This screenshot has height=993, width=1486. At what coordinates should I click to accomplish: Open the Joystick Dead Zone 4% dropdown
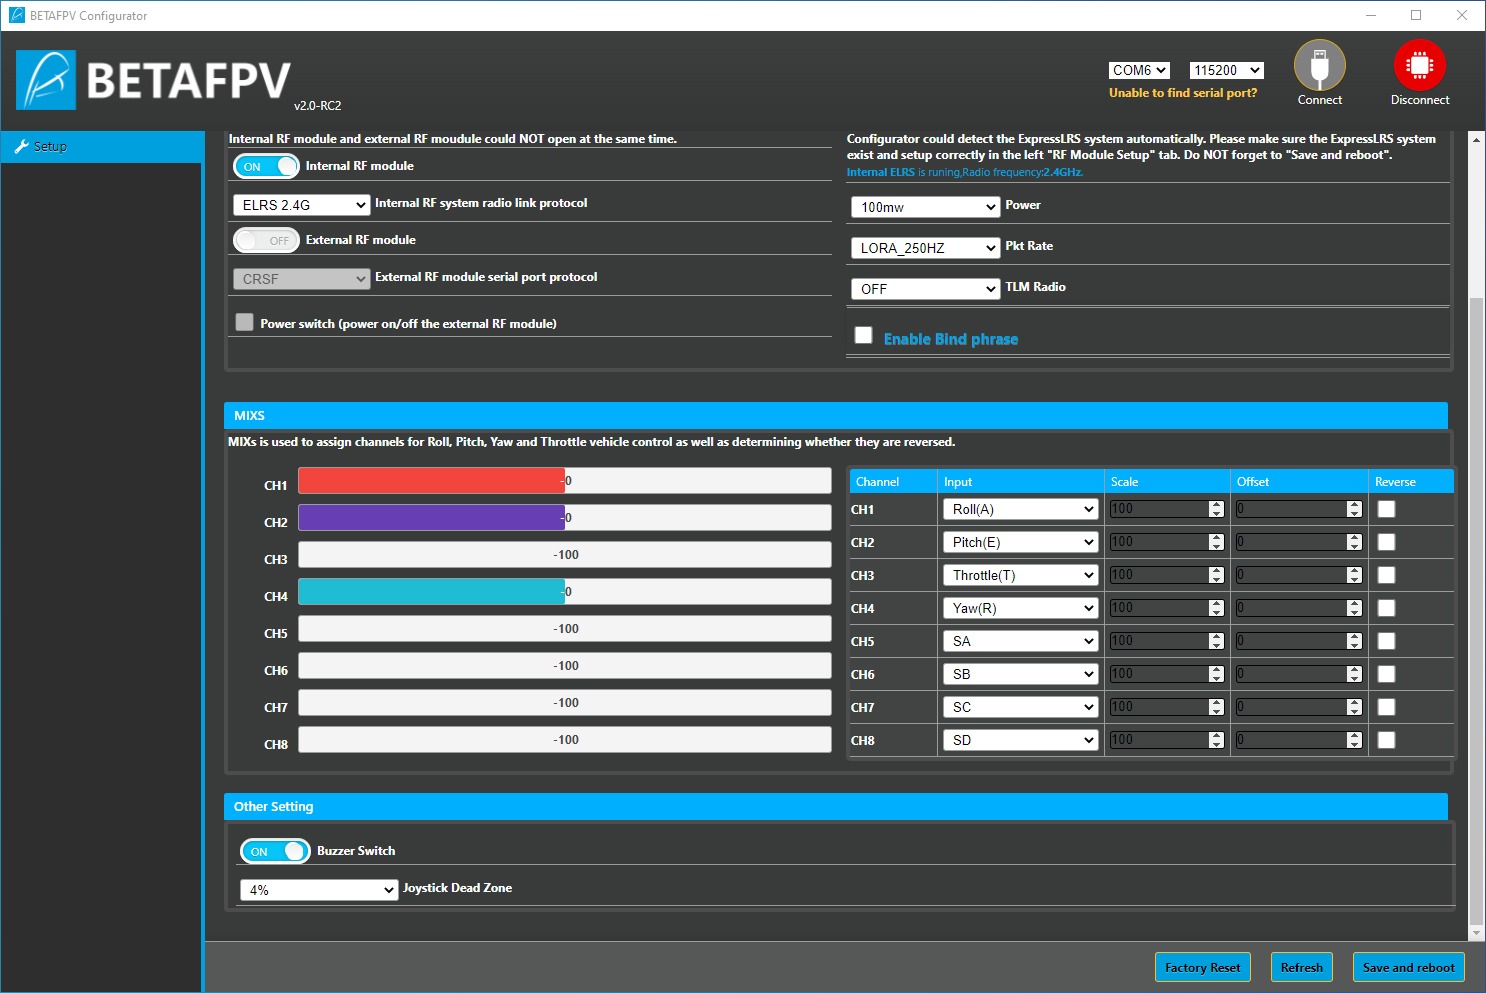pos(319,890)
